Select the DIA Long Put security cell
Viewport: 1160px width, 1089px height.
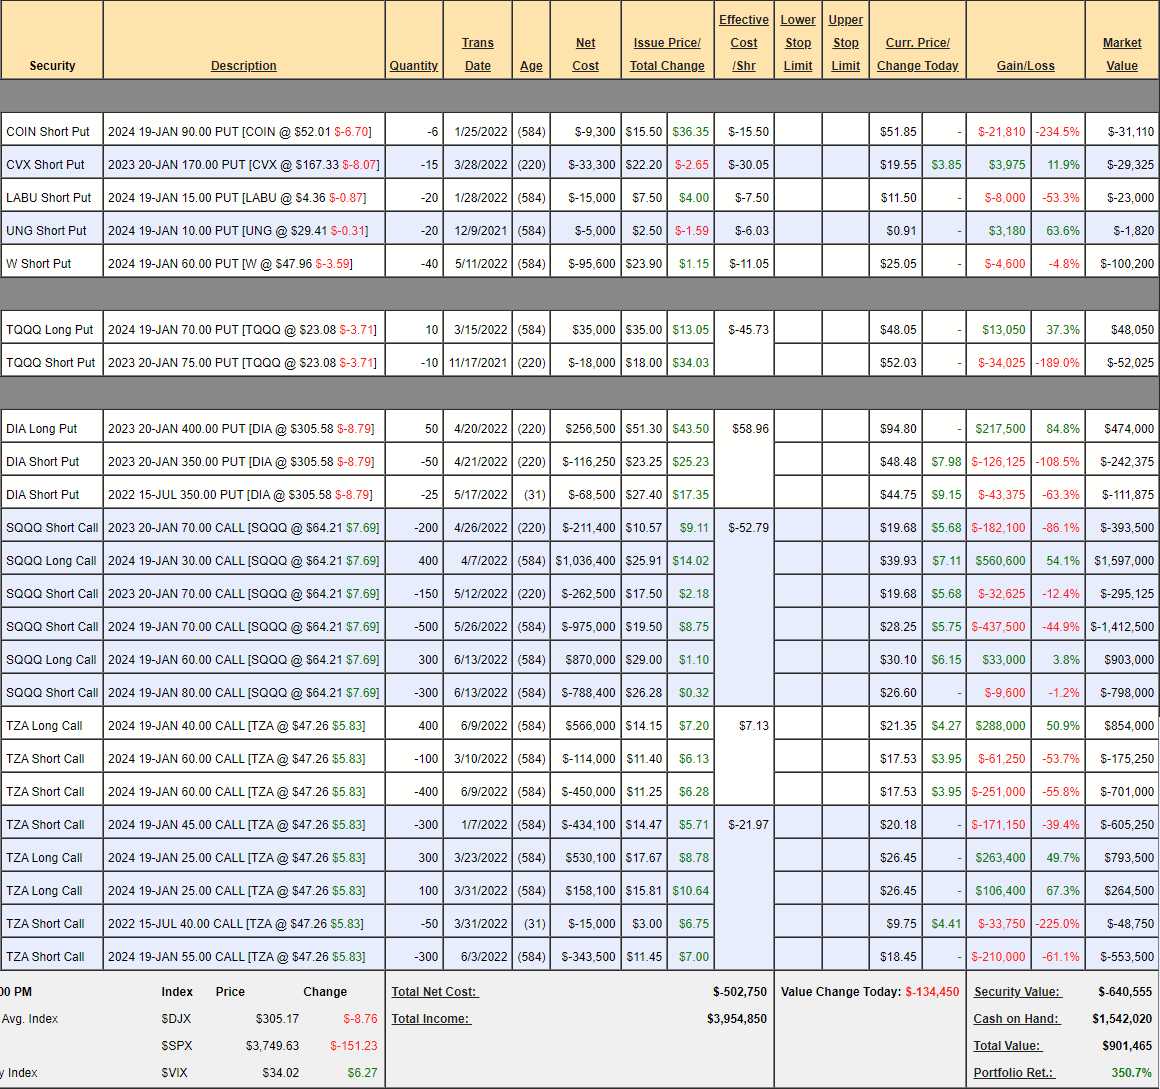[x=42, y=429]
